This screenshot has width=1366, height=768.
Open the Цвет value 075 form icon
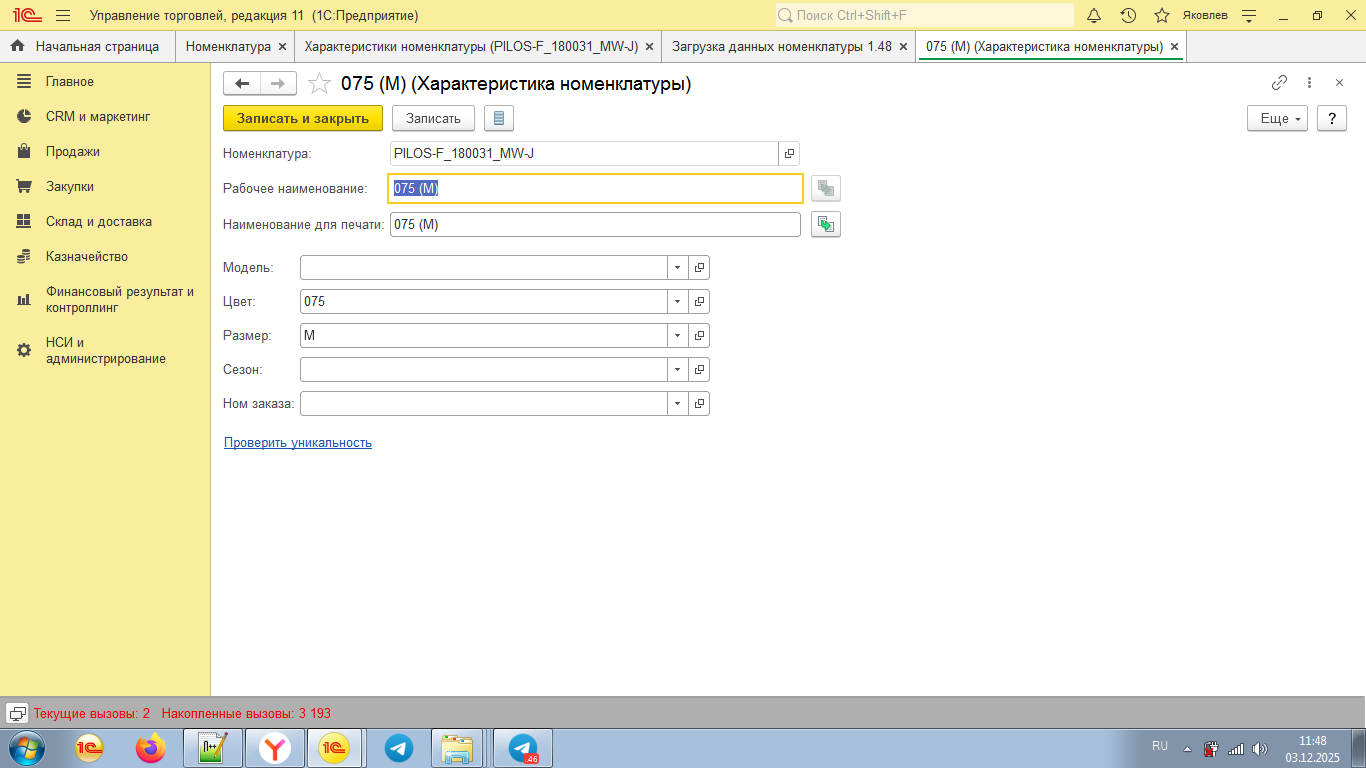click(x=700, y=301)
